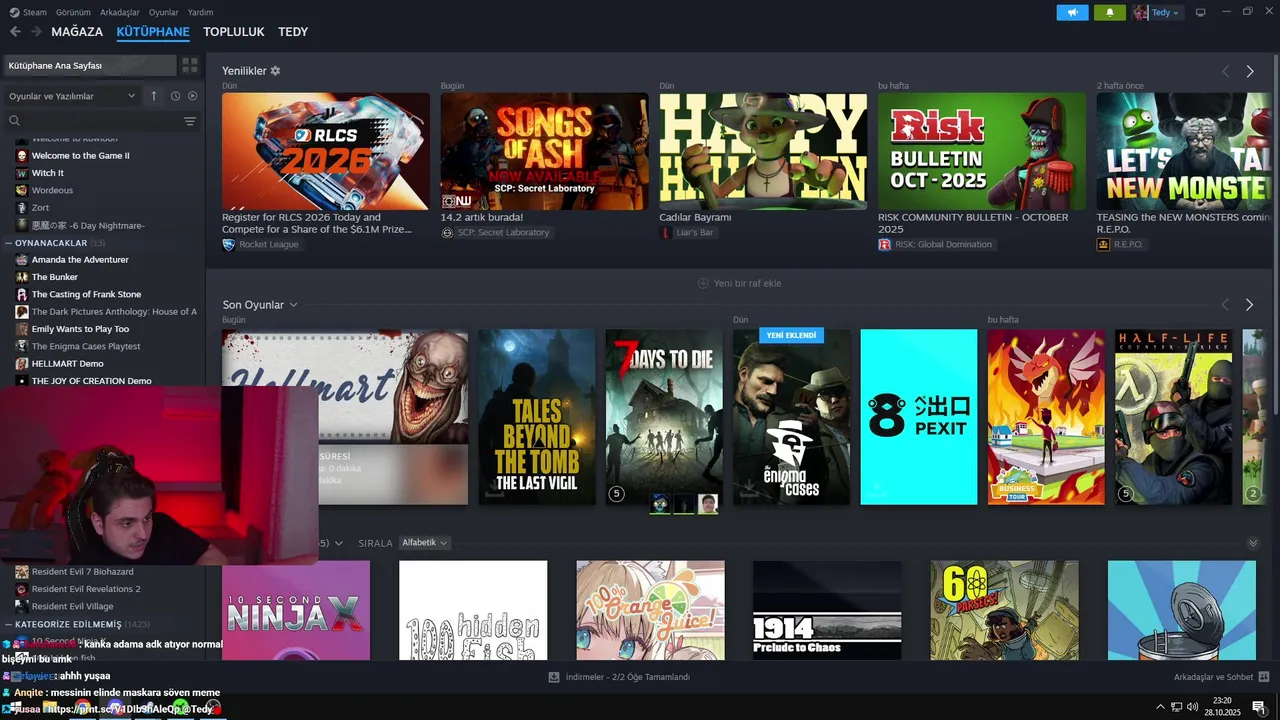Screen dimensions: 1280x720
Task: Open the blue announcements megaphone button
Action: [x=1072, y=12]
